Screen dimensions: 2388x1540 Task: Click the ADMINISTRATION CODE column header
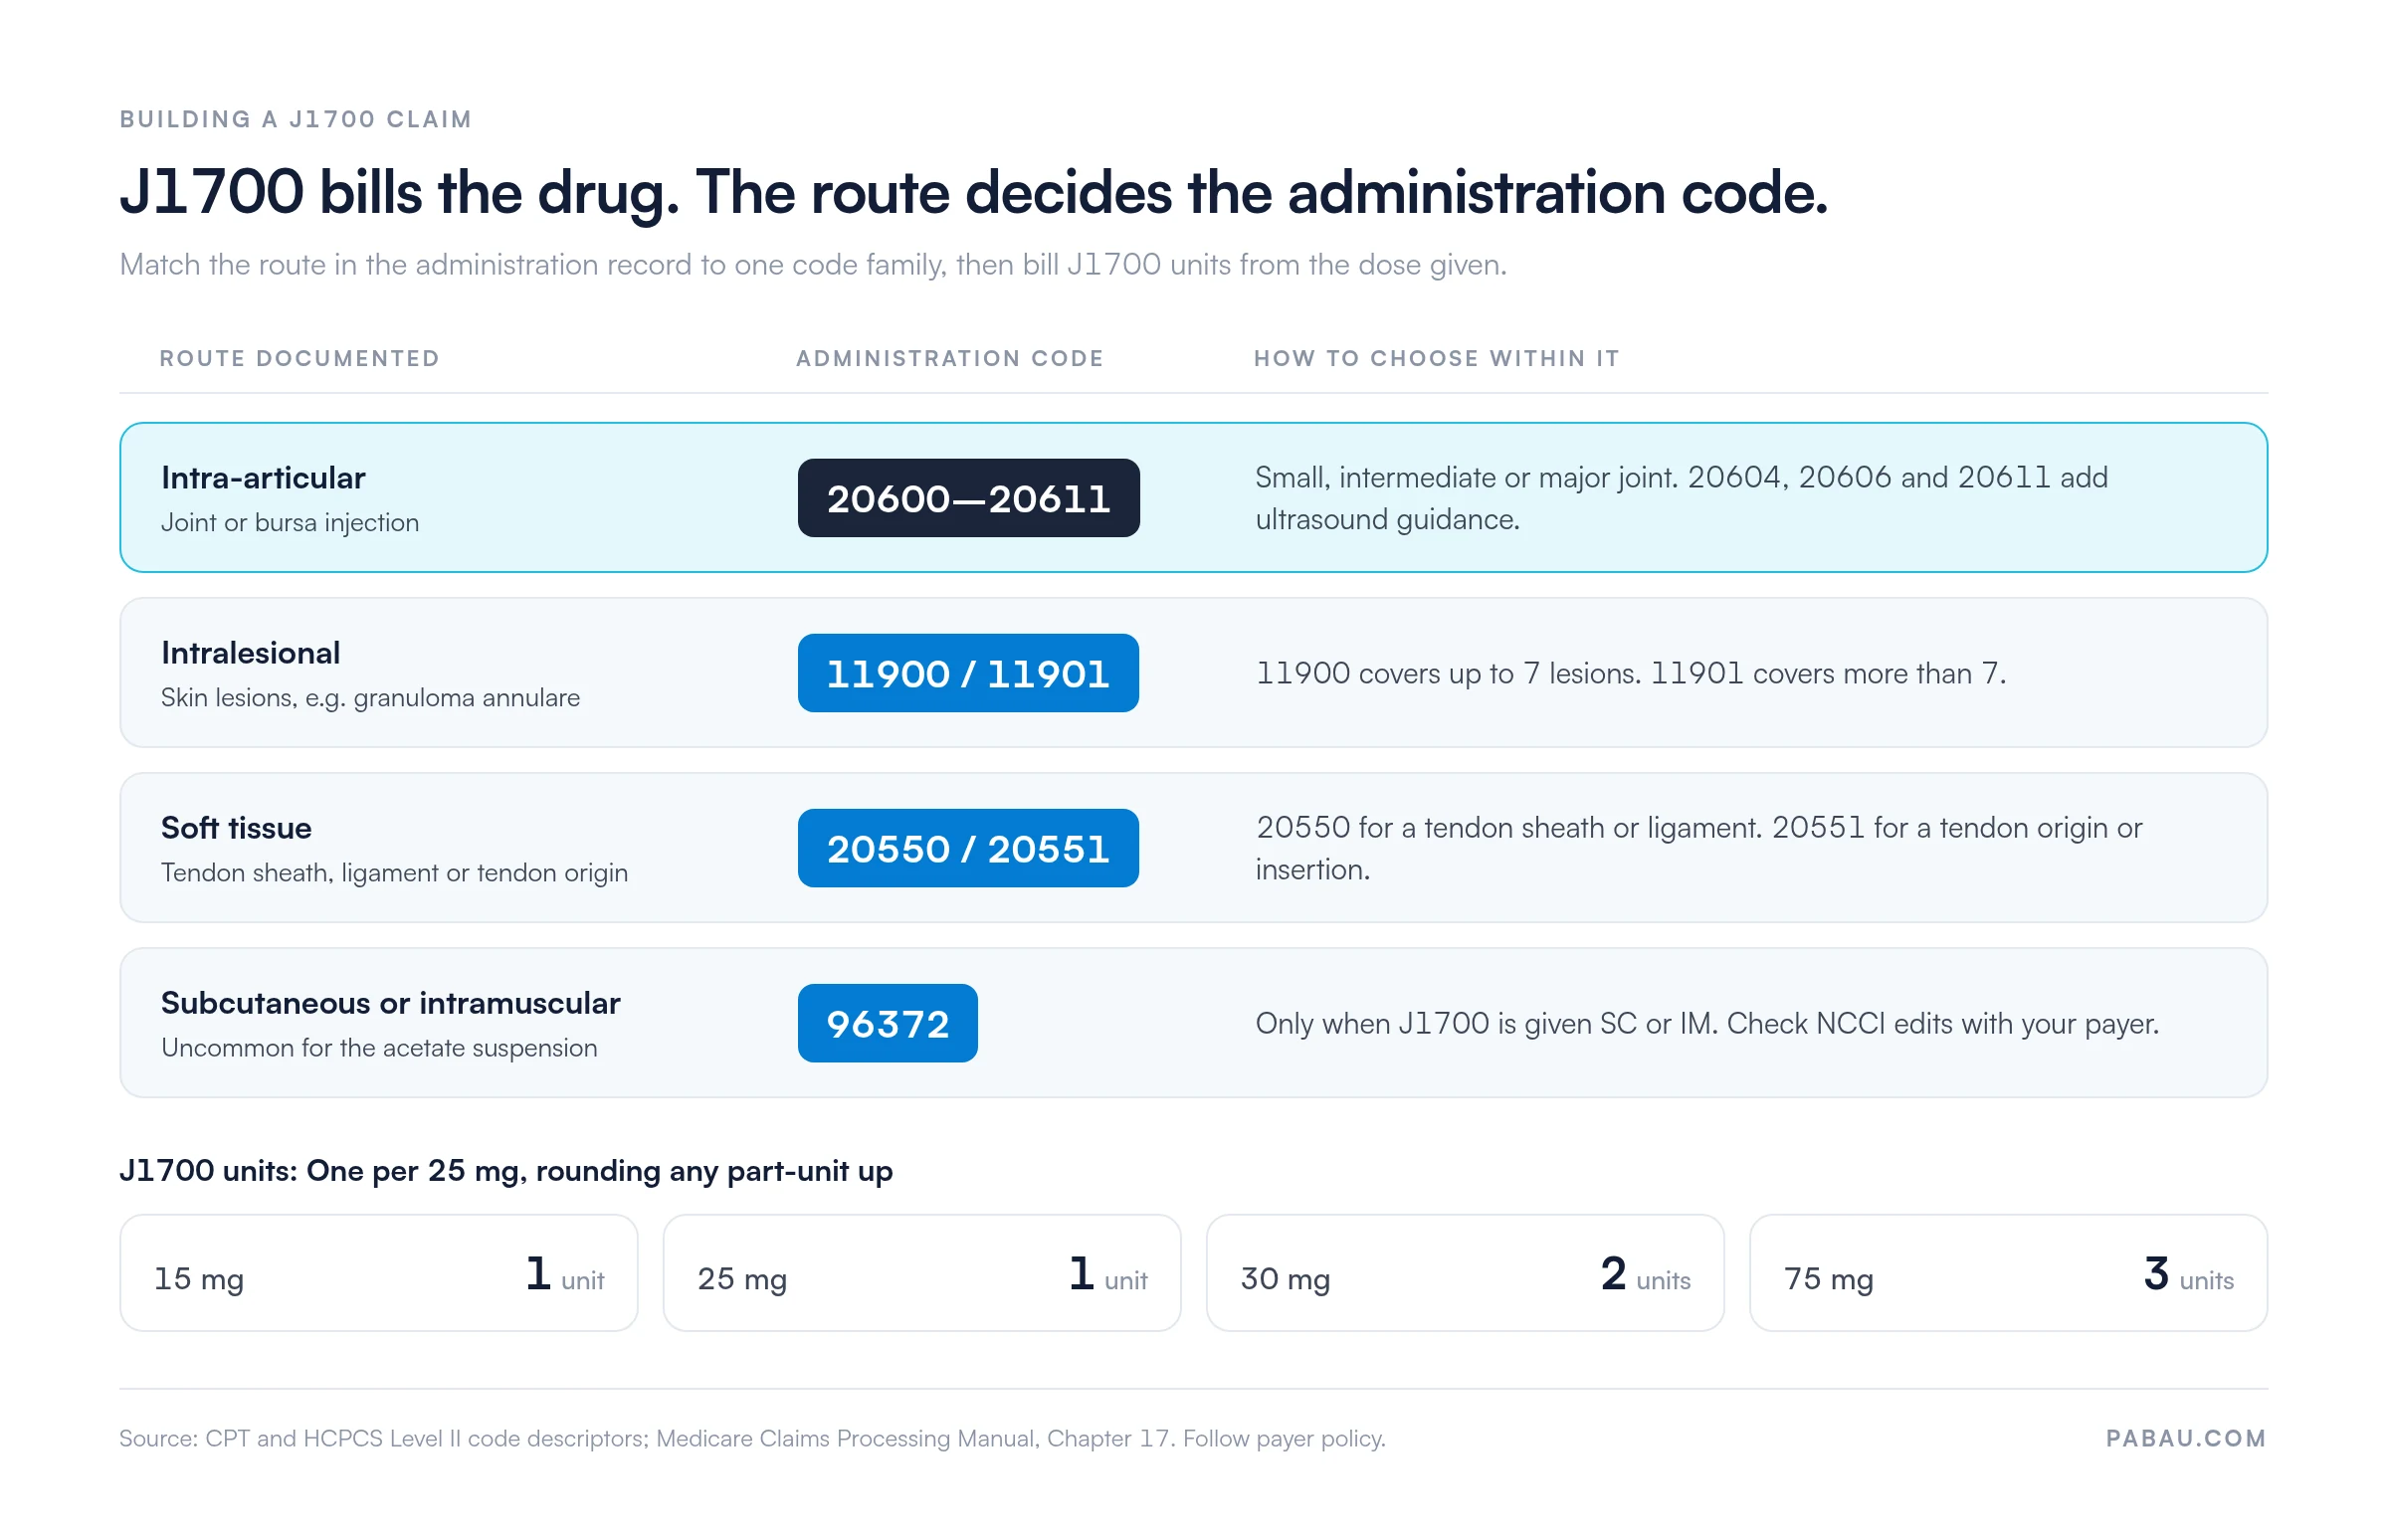click(x=950, y=358)
